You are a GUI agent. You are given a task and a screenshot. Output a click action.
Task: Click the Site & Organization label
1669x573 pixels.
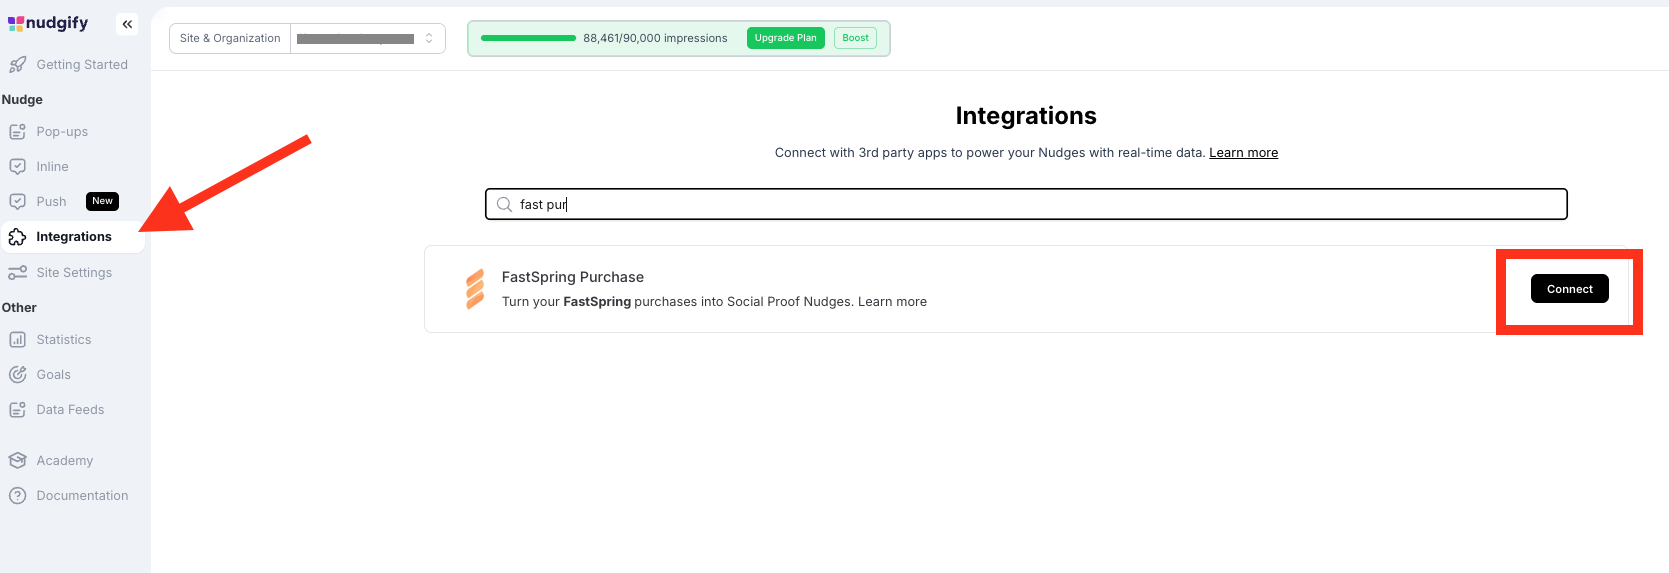pos(230,39)
